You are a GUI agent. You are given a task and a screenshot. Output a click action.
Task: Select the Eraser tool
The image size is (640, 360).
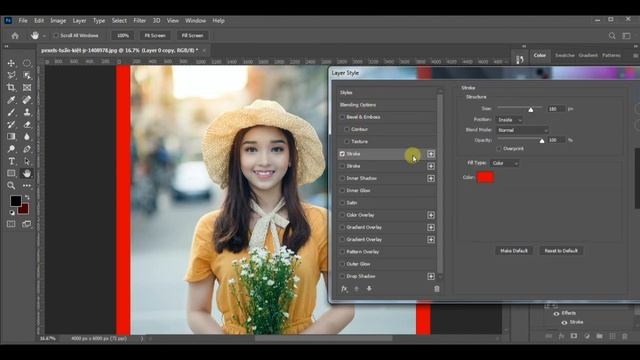[27, 124]
